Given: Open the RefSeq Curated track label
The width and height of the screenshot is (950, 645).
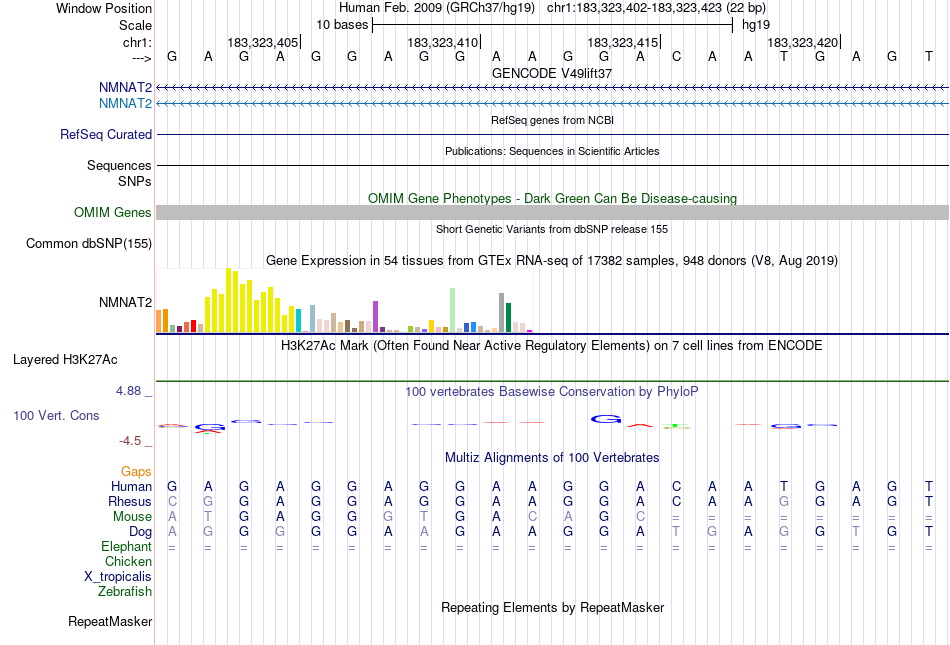Looking at the screenshot, I should [105, 134].
